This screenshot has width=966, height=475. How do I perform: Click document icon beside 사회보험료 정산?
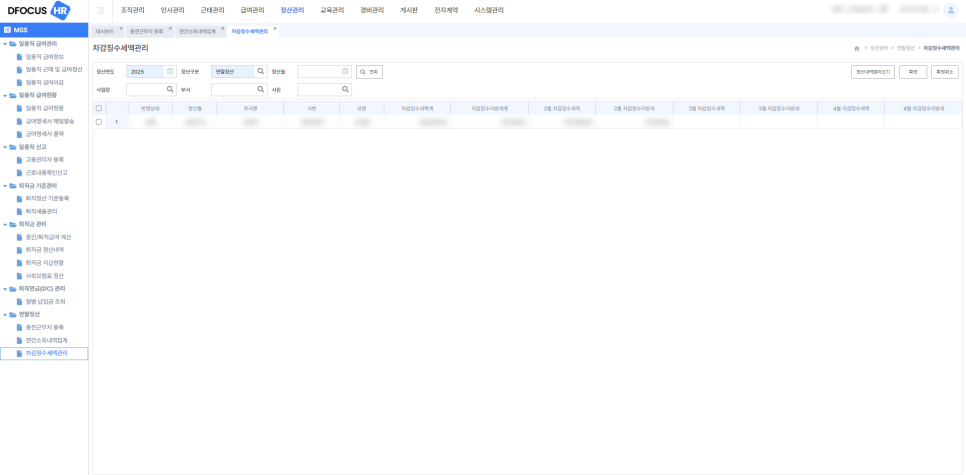tap(19, 276)
